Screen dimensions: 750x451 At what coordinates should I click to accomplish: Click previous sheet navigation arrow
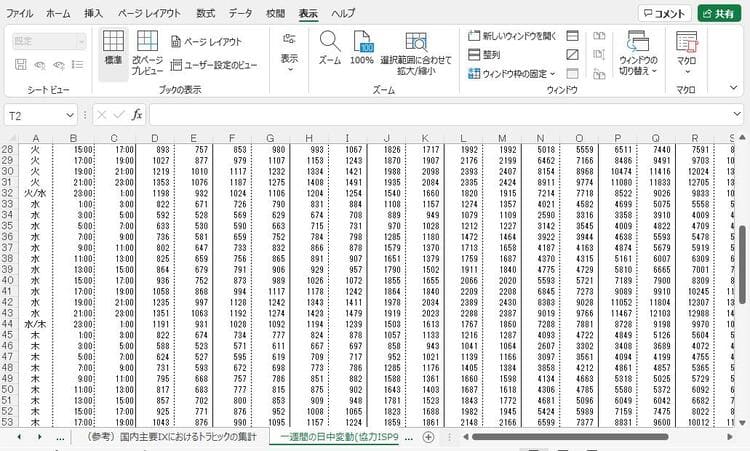(x=19, y=437)
